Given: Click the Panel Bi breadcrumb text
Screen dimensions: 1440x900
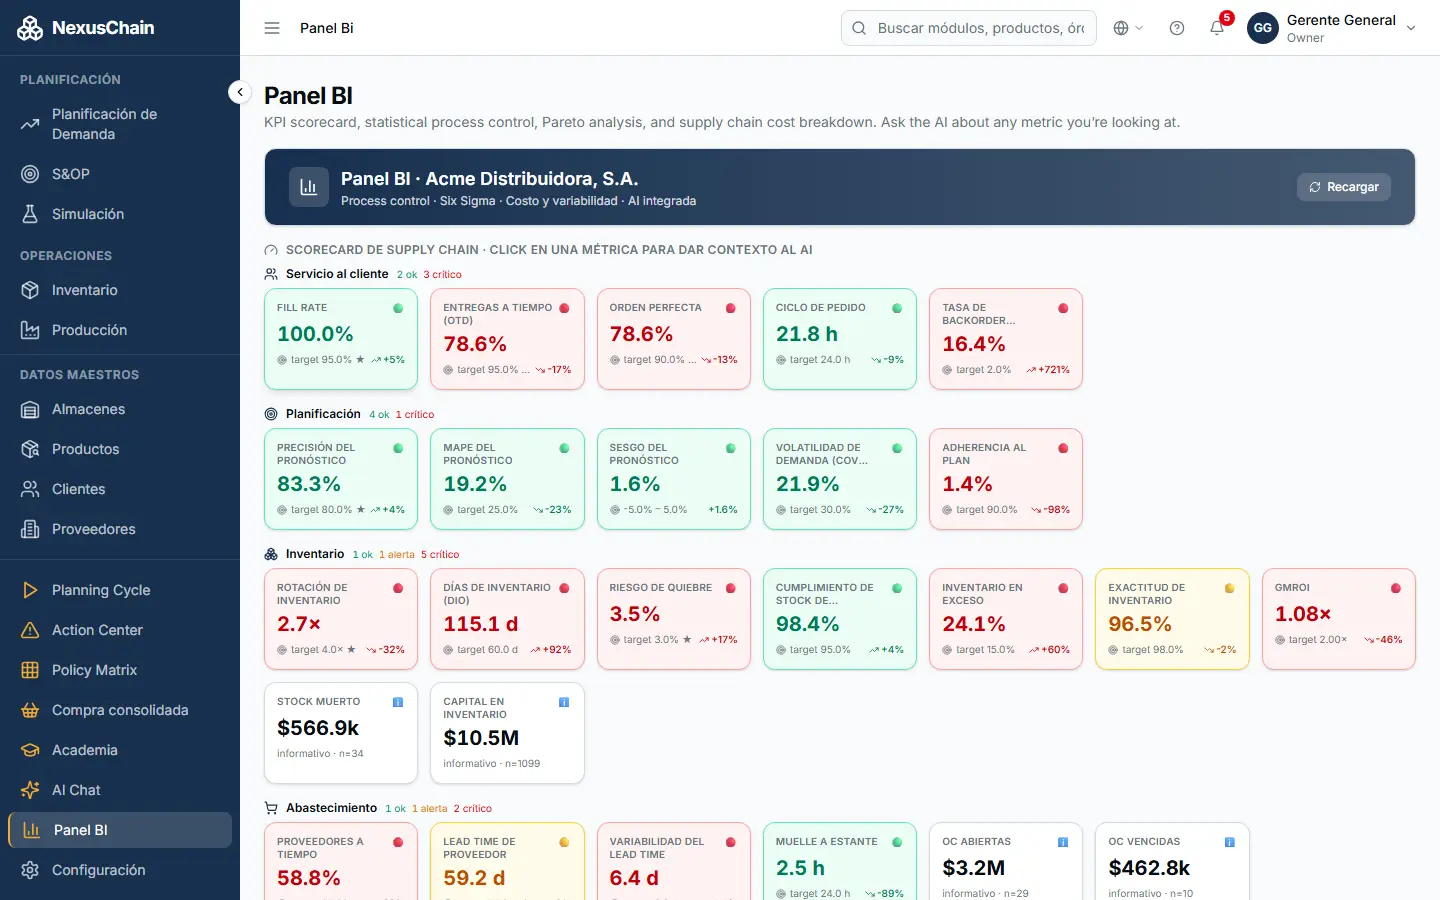Looking at the screenshot, I should pyautogui.click(x=327, y=28).
